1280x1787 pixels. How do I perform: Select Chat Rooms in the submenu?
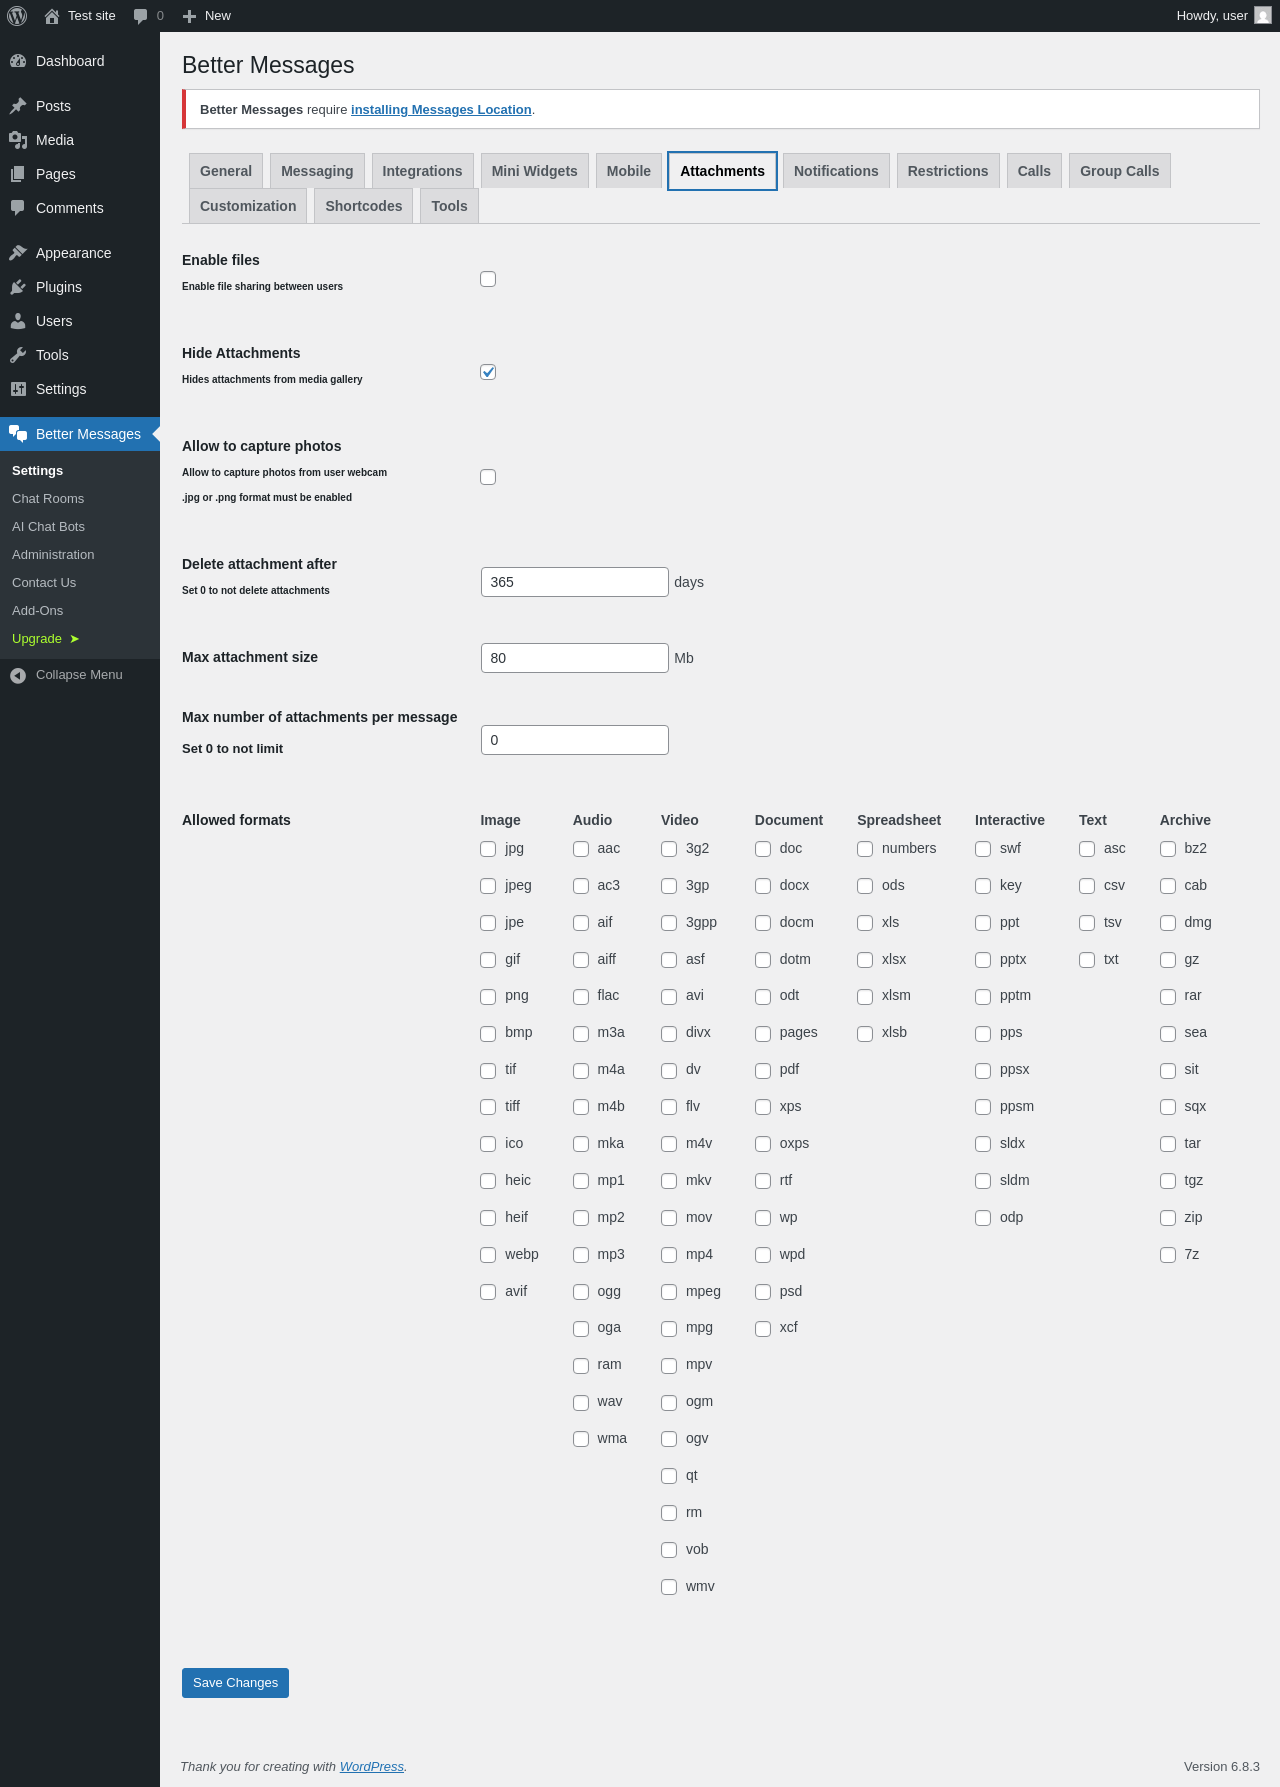(x=48, y=499)
